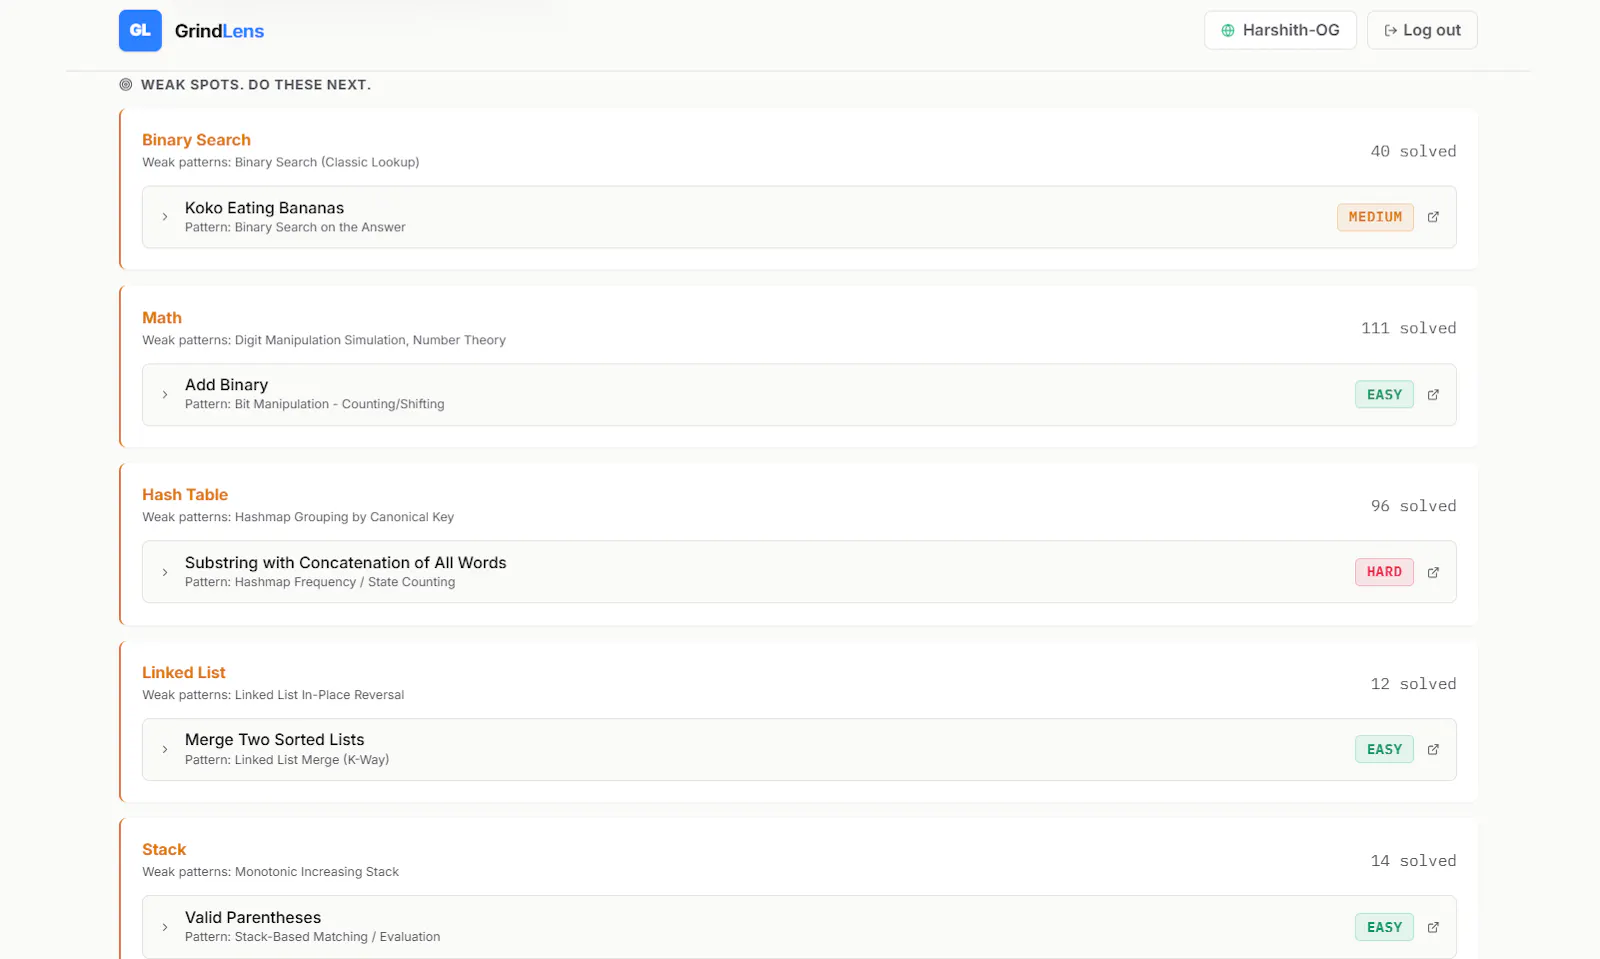Click EASY badge on Valid Parentheses

coord(1384,927)
